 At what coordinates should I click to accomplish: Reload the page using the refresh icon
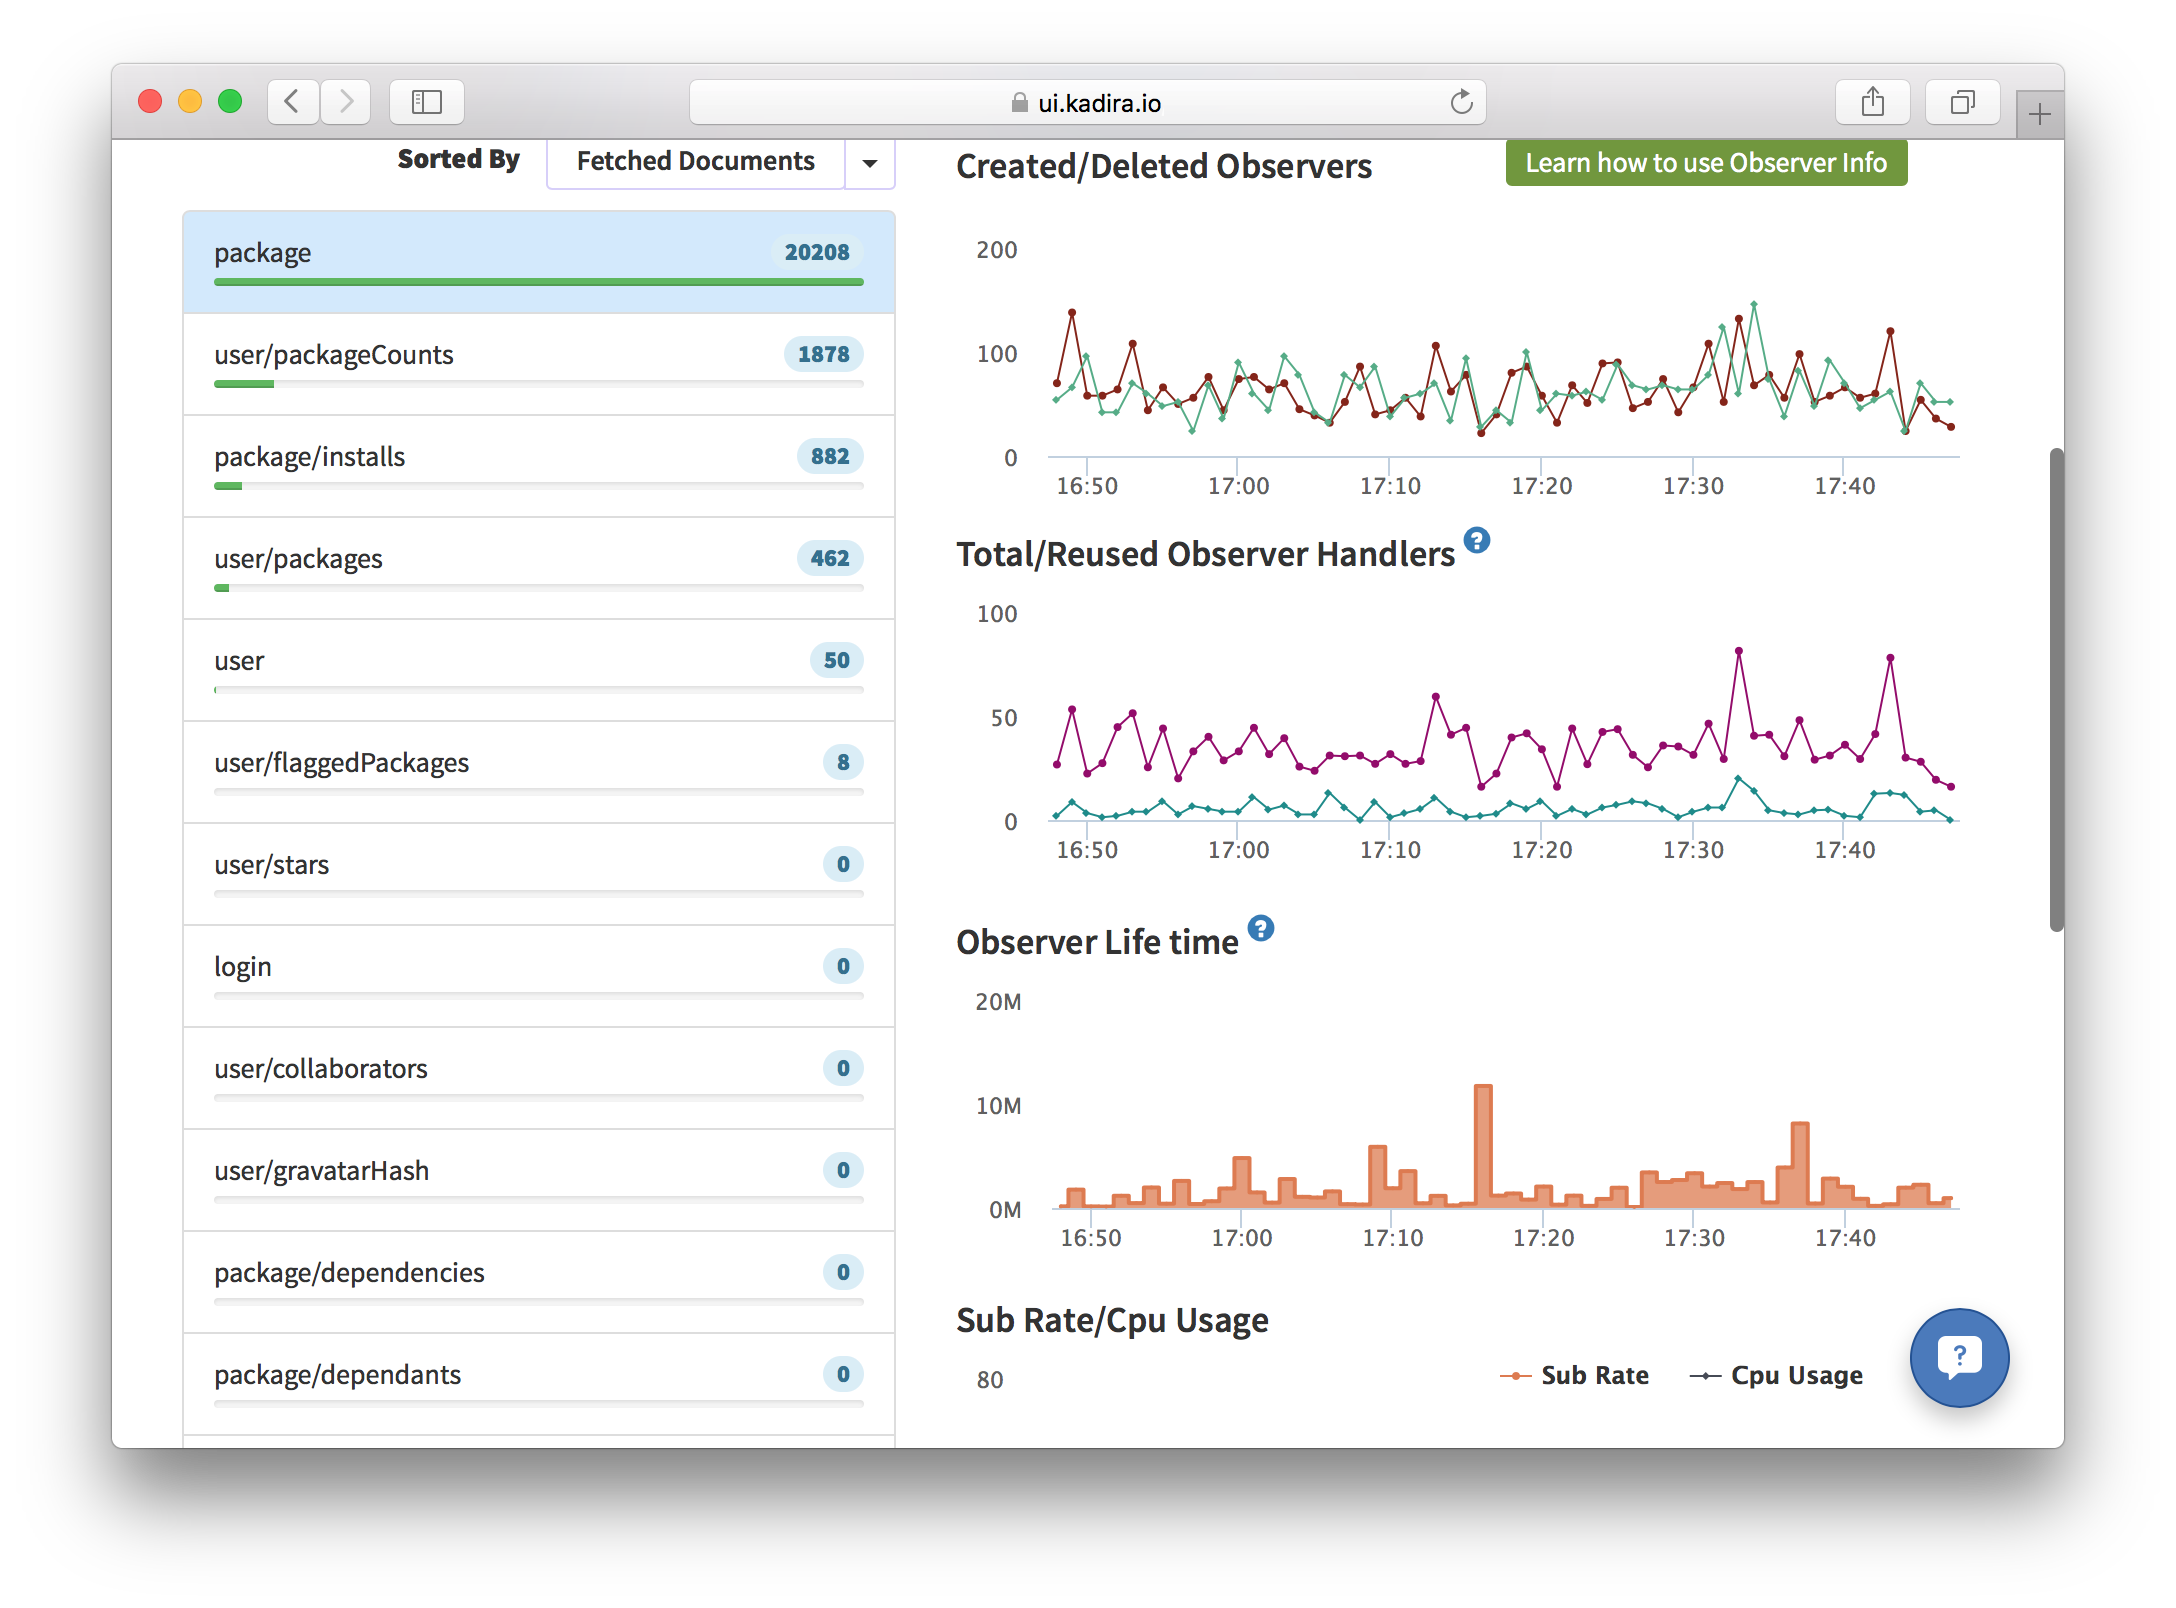1461,102
